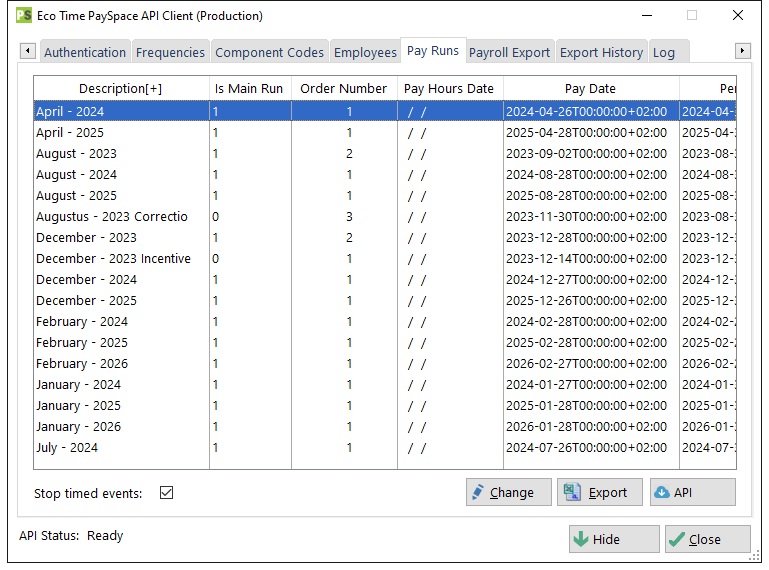The image size is (769, 570).
Task: Select the April - 2025 row
Action: [385, 132]
